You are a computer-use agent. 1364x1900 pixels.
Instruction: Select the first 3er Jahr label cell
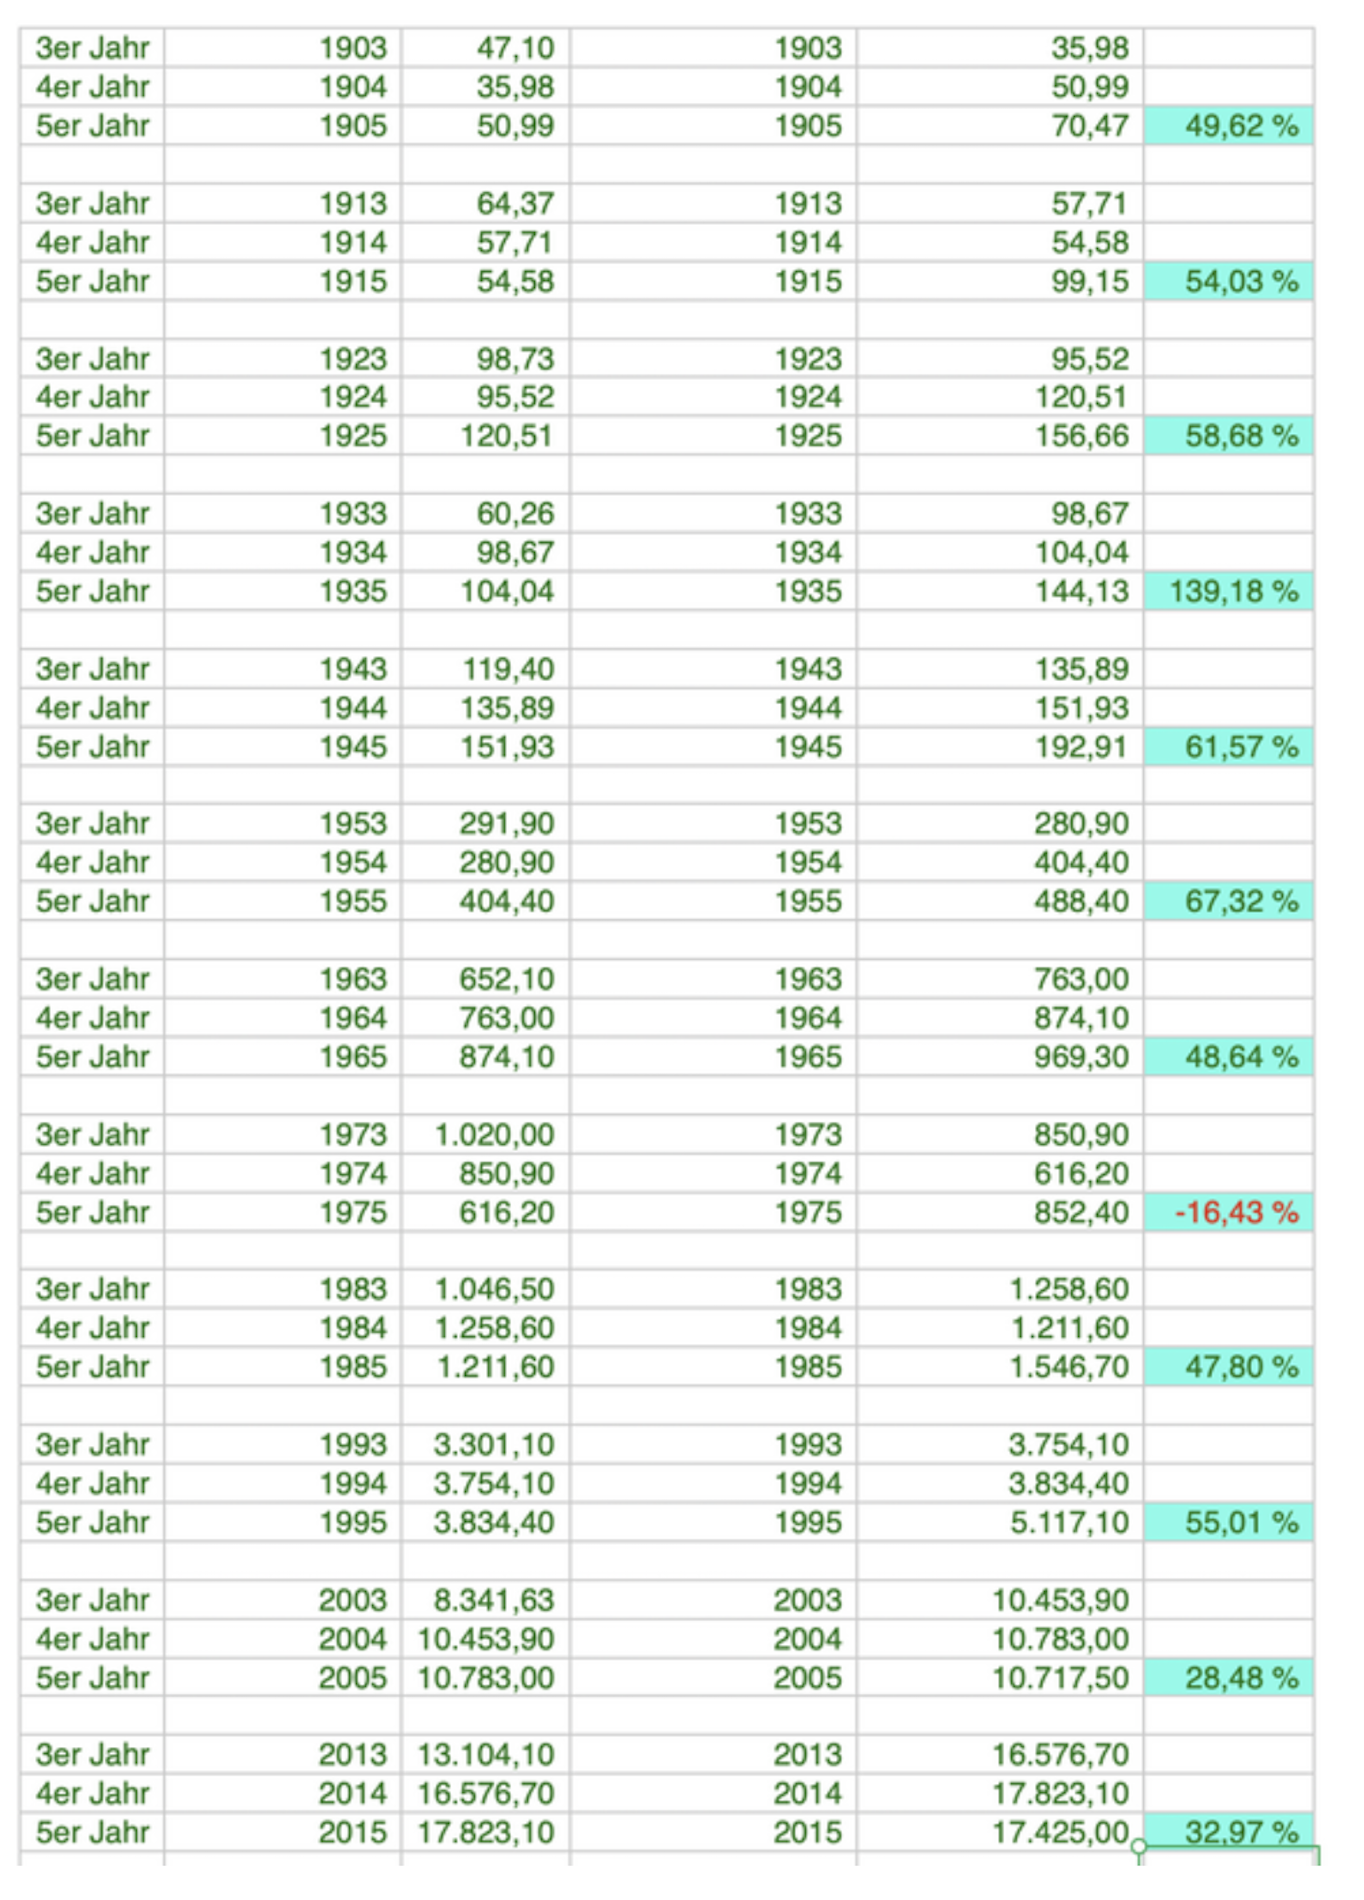coord(92,48)
